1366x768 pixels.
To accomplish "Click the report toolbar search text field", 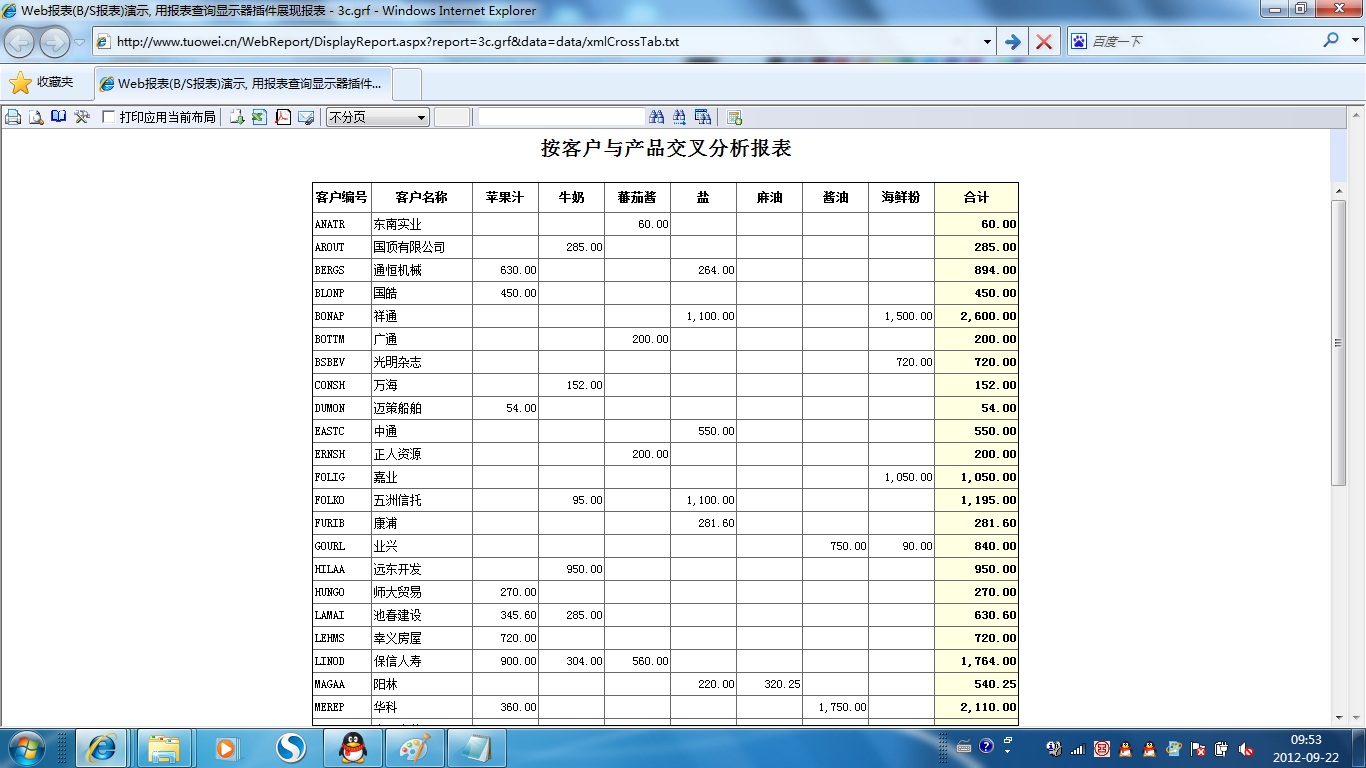I will point(561,117).
